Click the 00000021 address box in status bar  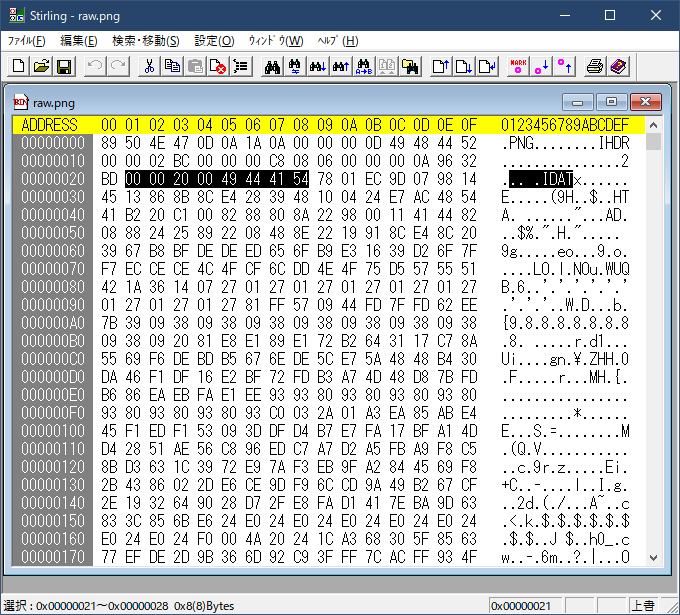pyautogui.click(x=524, y=605)
